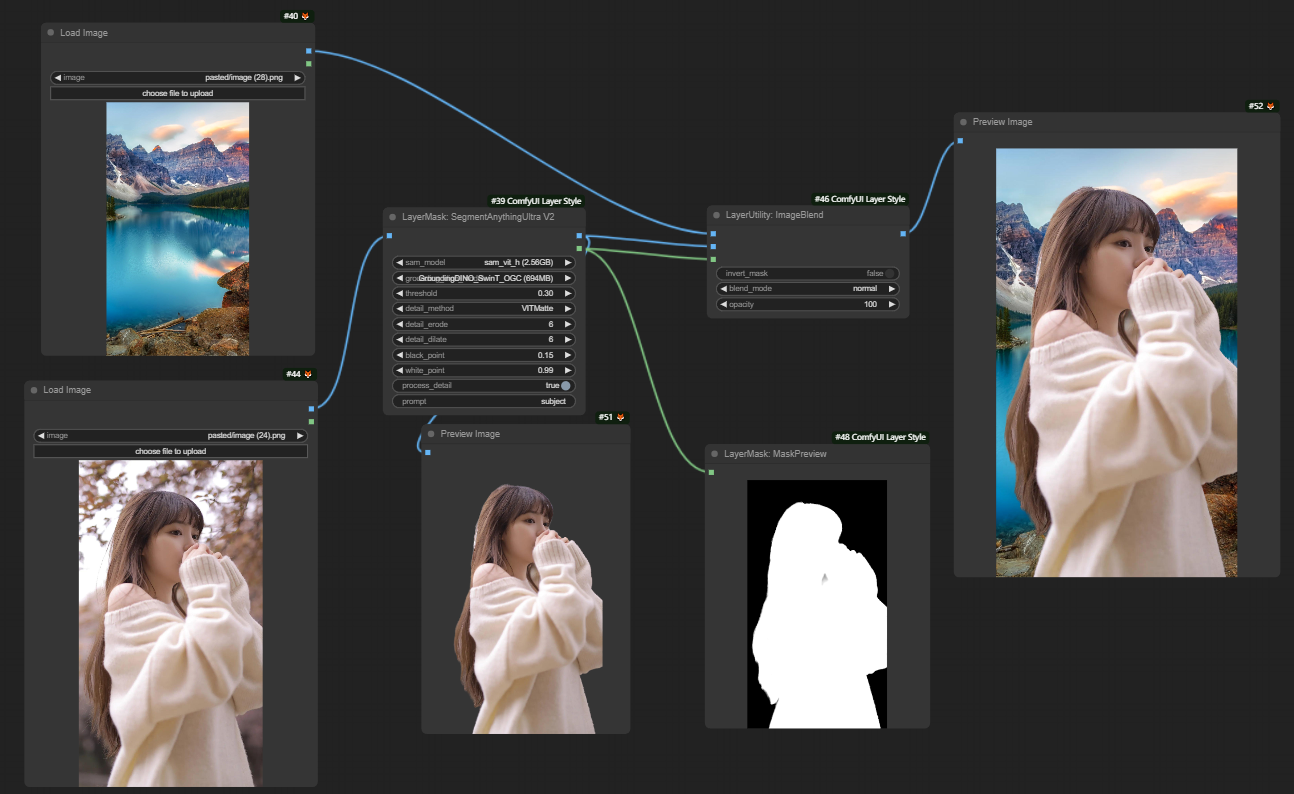Increase threshold with its right arrow

(x=569, y=294)
